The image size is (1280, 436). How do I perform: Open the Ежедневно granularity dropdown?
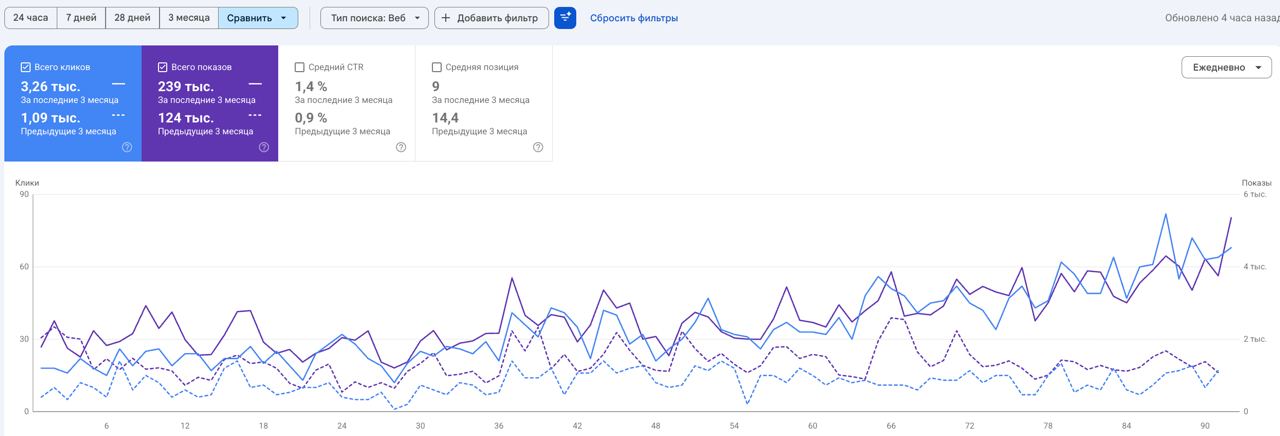click(x=1226, y=67)
